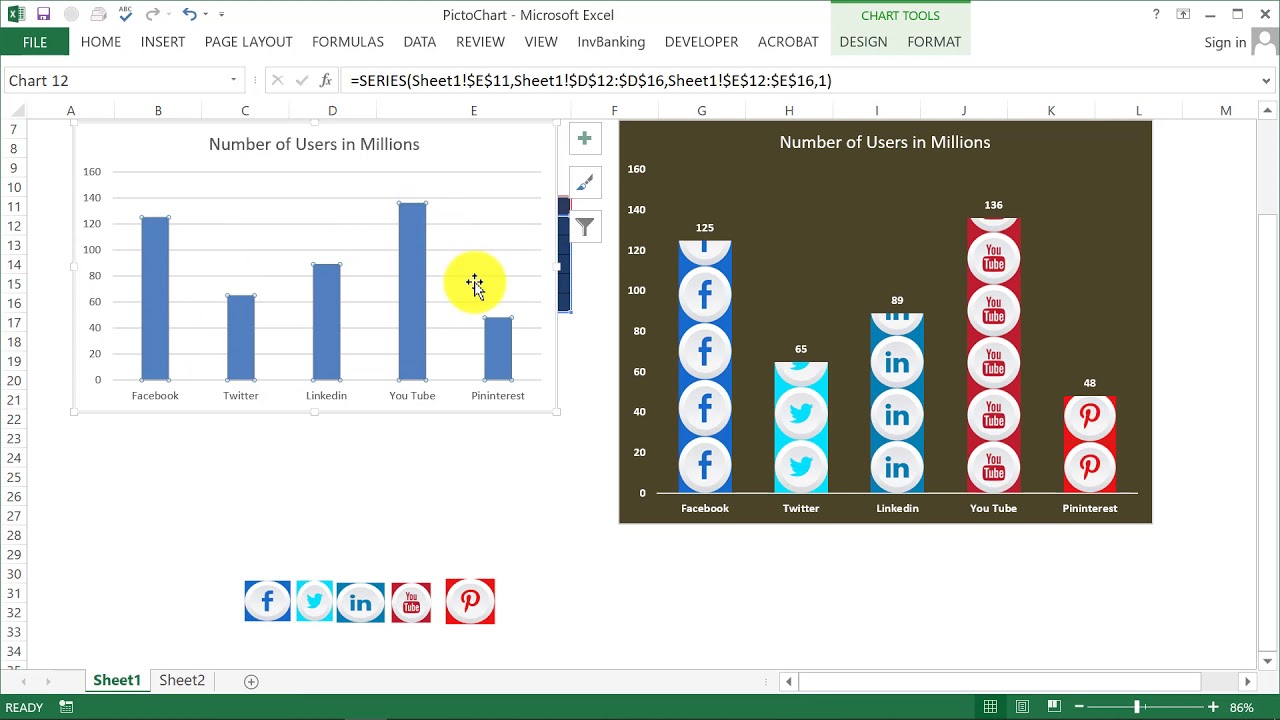Screen dimensions: 1280x720
Task: Click the horizontal scrollbar left arrow
Action: click(x=789, y=681)
